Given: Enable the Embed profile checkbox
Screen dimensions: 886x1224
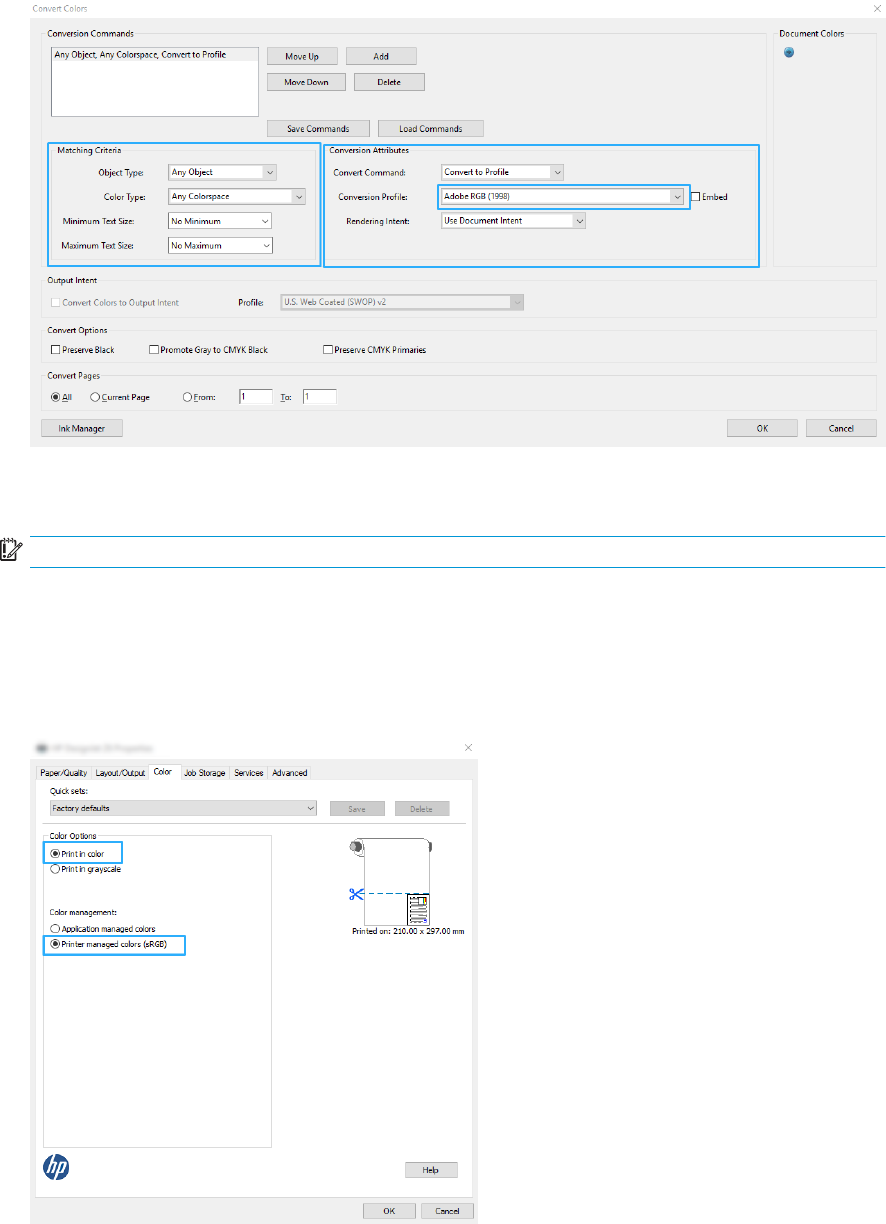Looking at the screenshot, I should [696, 197].
